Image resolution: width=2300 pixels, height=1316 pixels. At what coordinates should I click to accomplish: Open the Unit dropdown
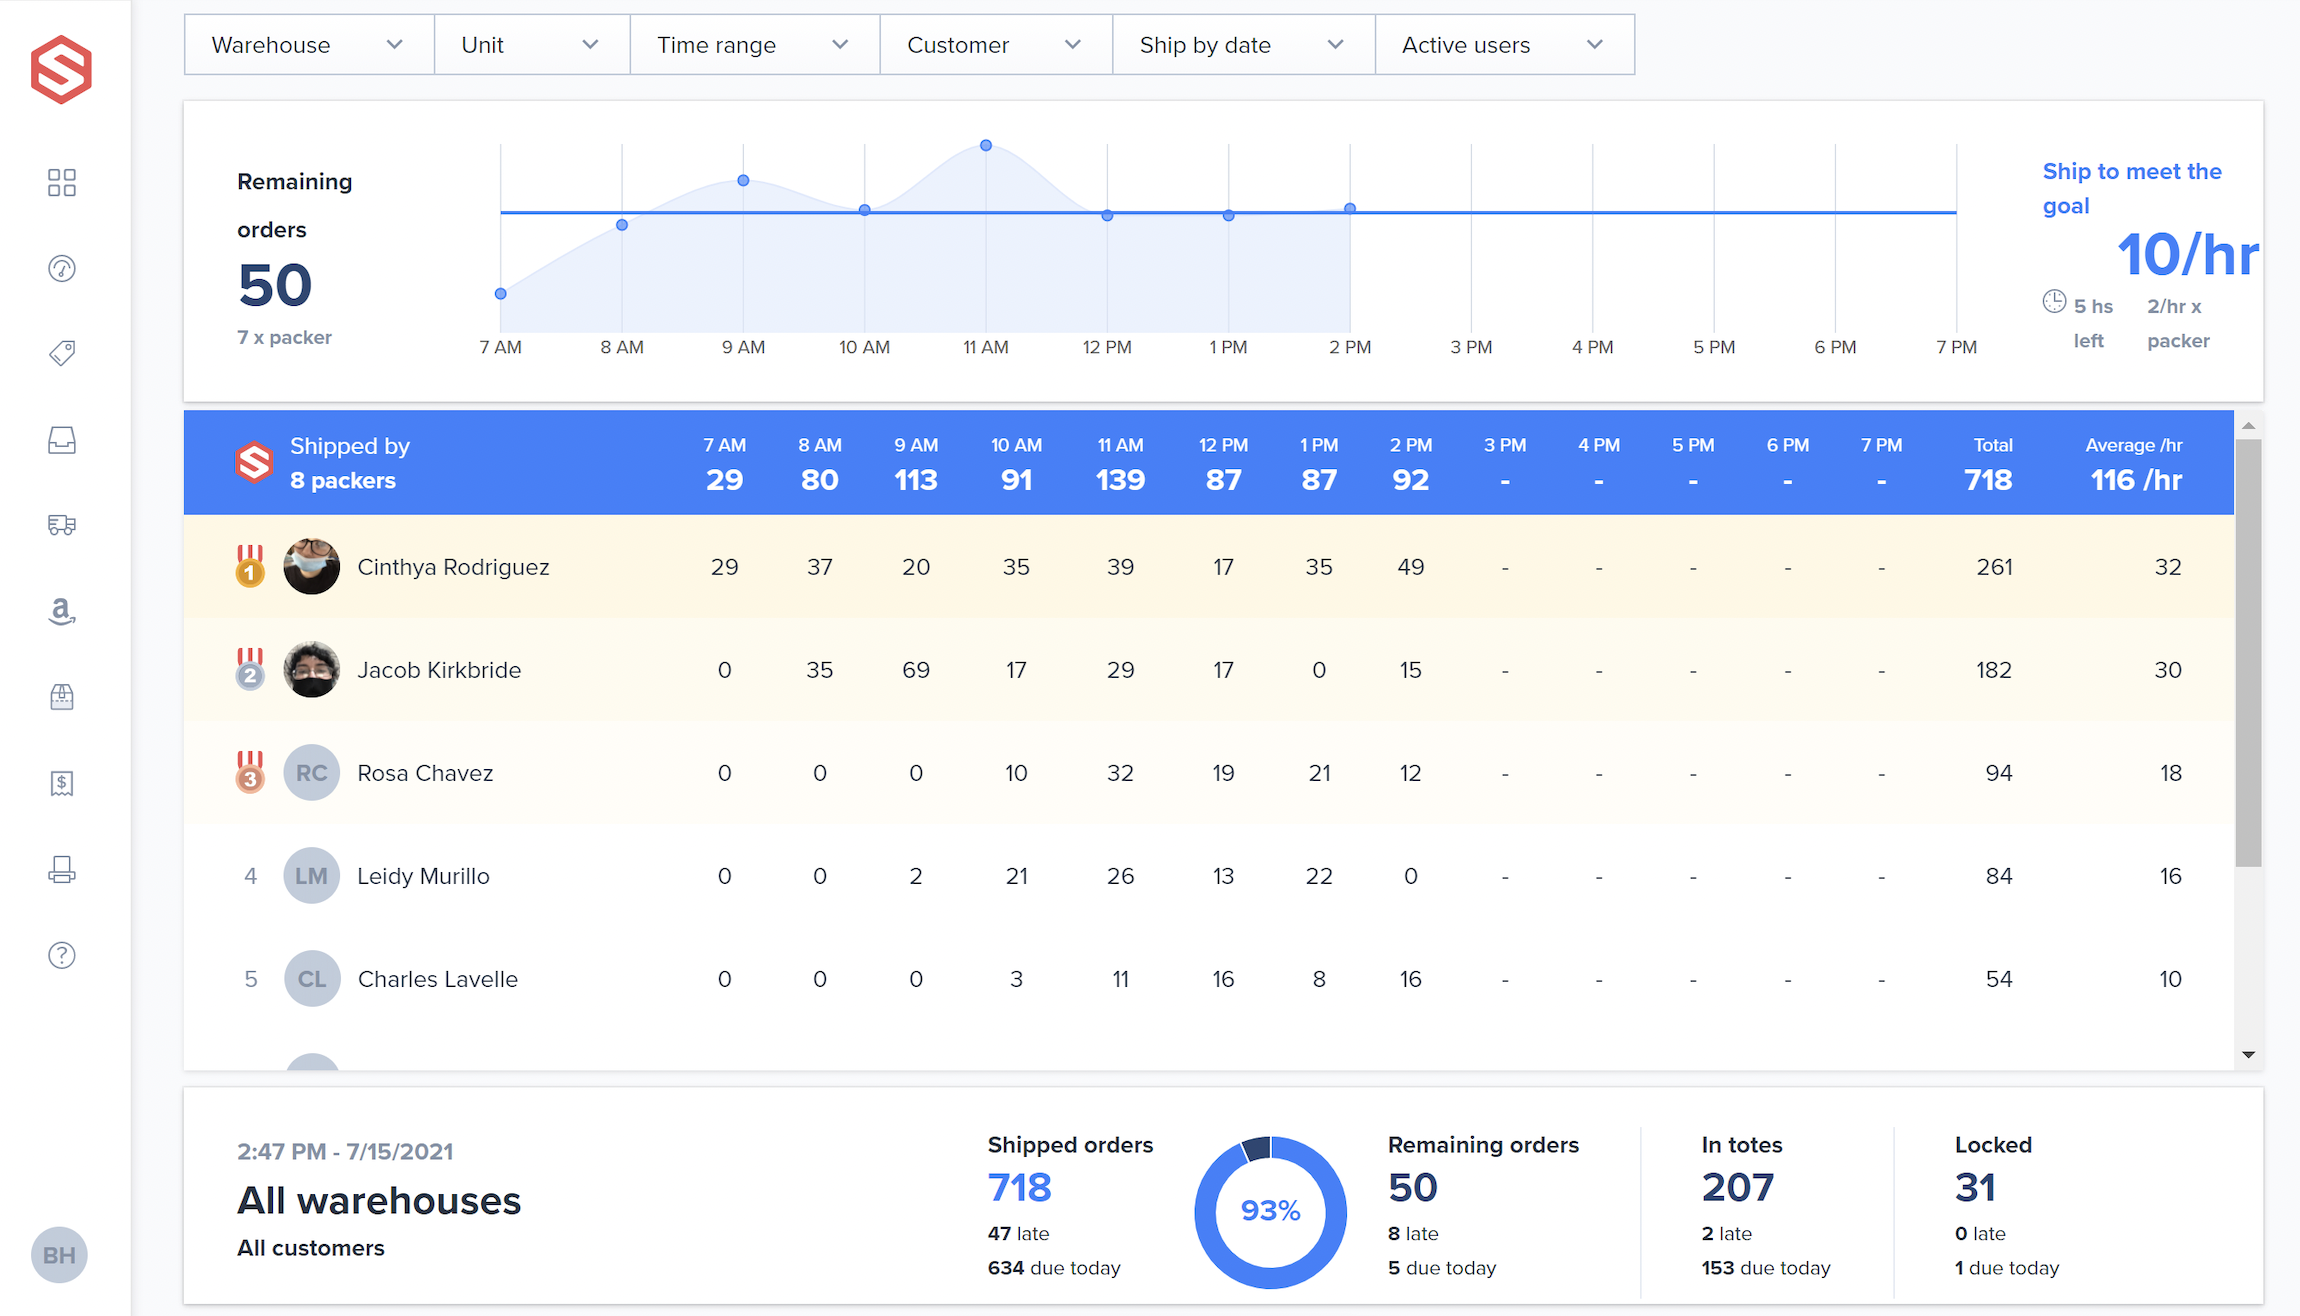click(530, 44)
